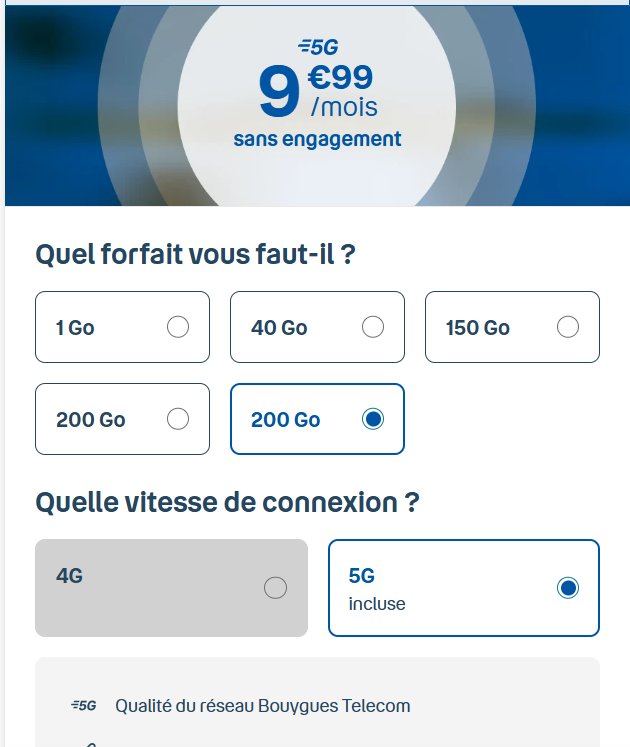
Task: Click the "1 Go" plan label
Action: (x=75, y=328)
